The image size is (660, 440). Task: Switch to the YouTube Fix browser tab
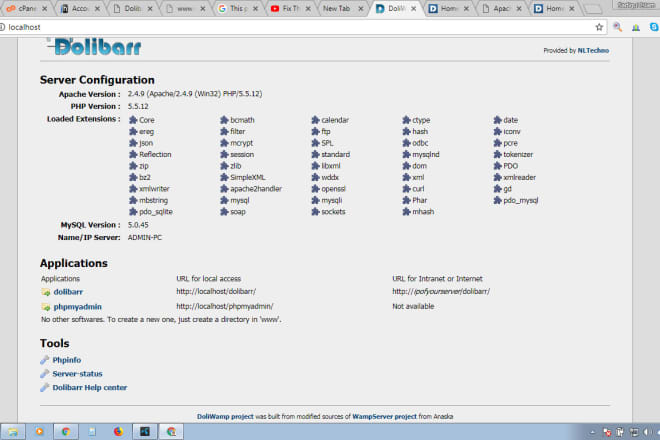[x=290, y=8]
